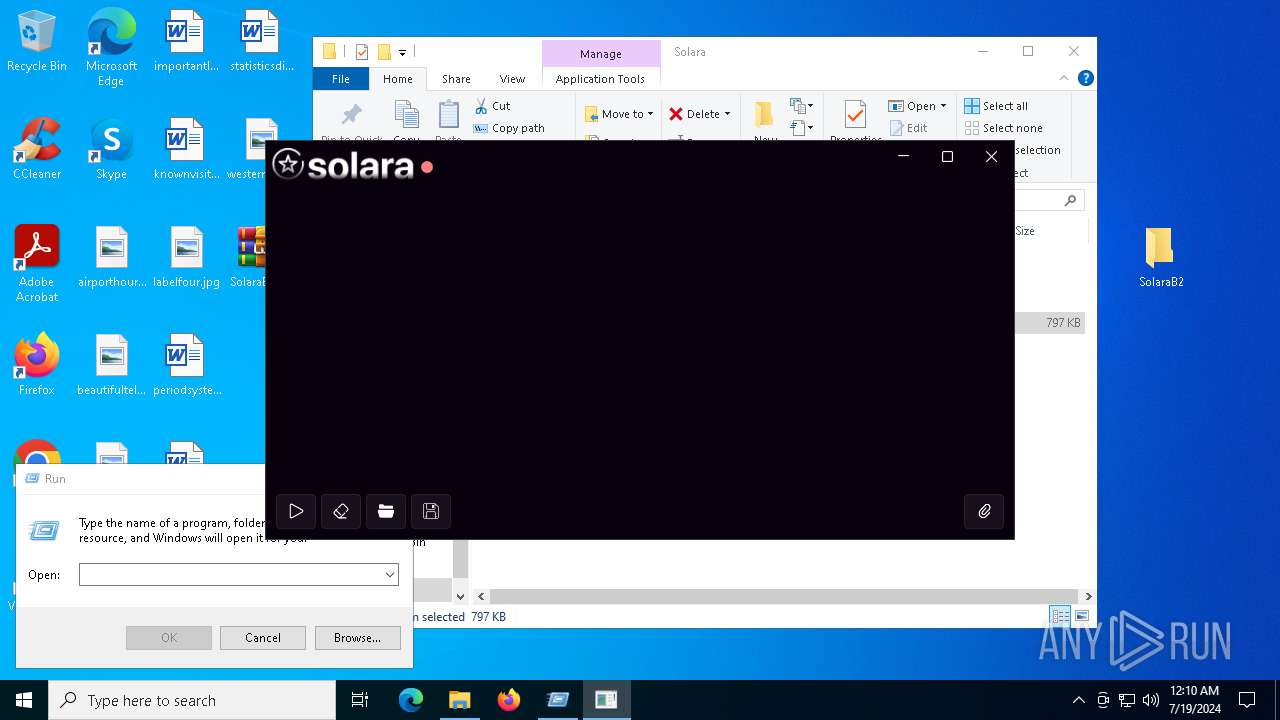Show hidden system tray icons
This screenshot has width=1280, height=720.
(1078, 700)
